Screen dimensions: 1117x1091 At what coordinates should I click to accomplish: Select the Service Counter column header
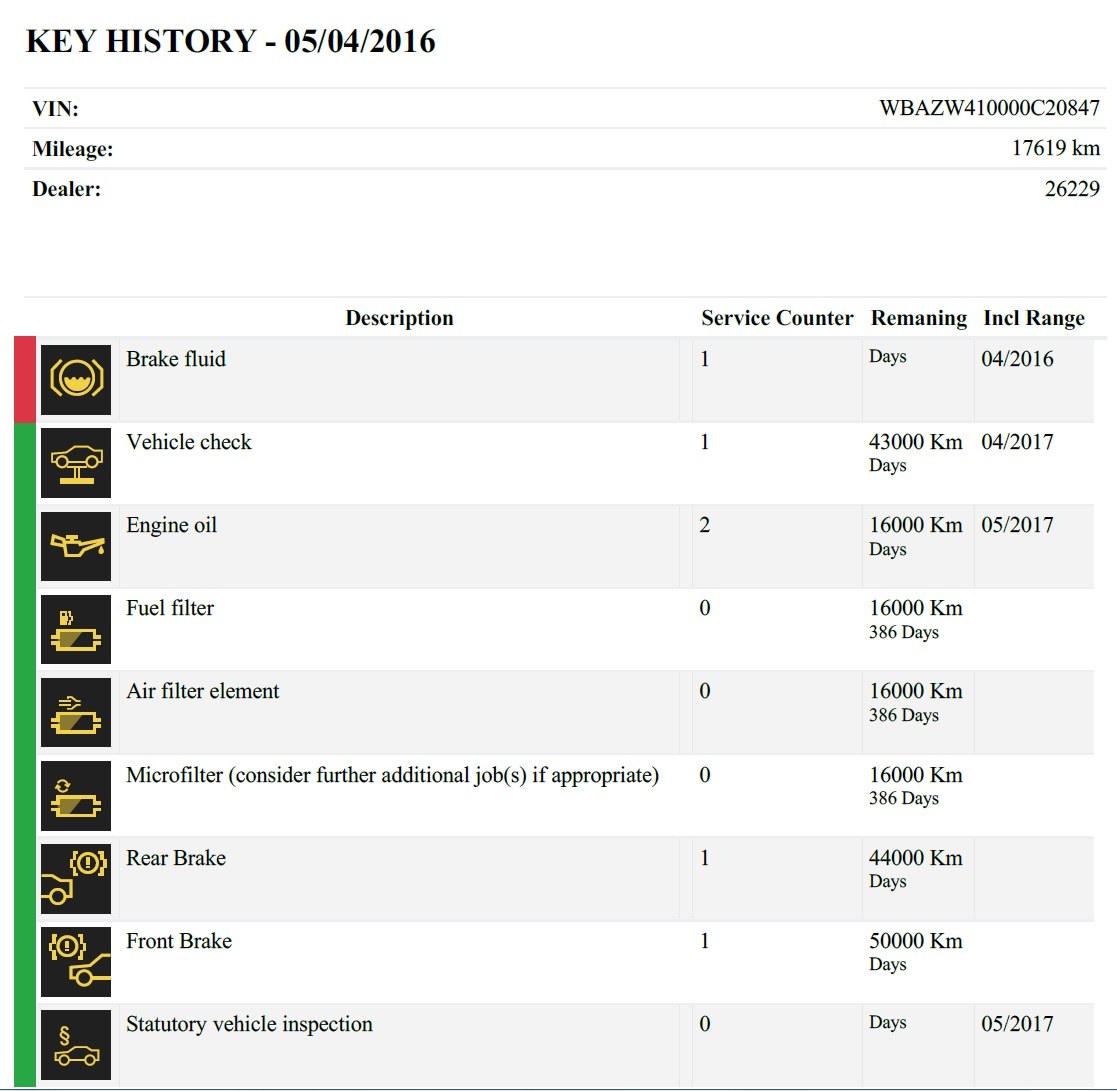tap(777, 318)
